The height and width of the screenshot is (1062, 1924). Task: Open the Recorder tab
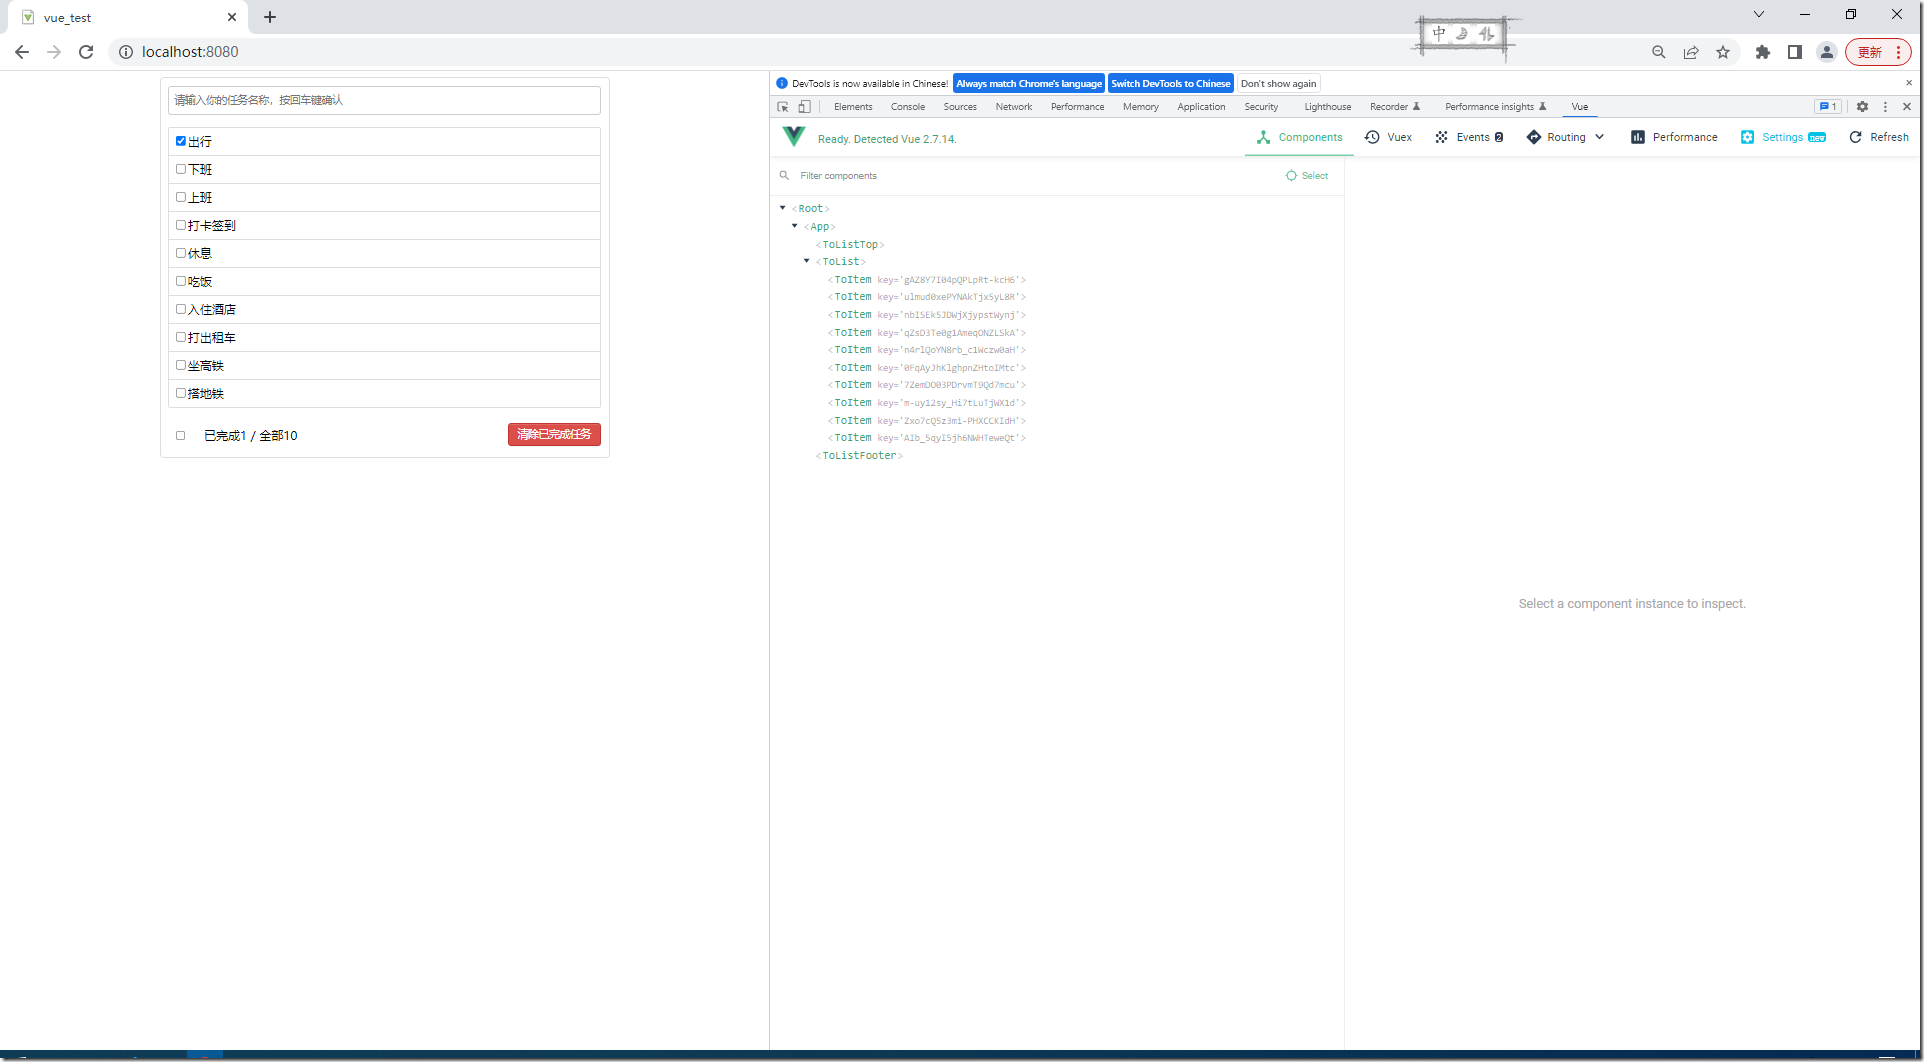pos(1394,107)
